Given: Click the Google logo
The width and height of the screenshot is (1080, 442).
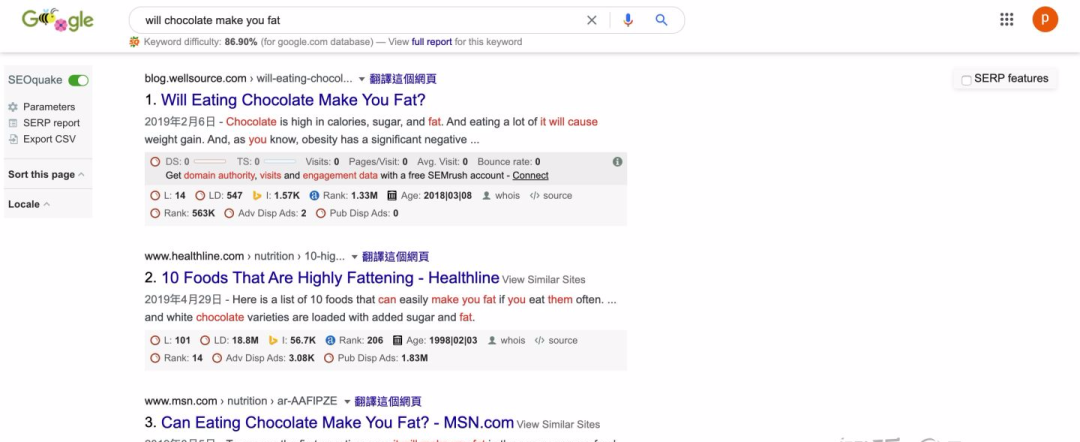Looking at the screenshot, I should point(57,20).
